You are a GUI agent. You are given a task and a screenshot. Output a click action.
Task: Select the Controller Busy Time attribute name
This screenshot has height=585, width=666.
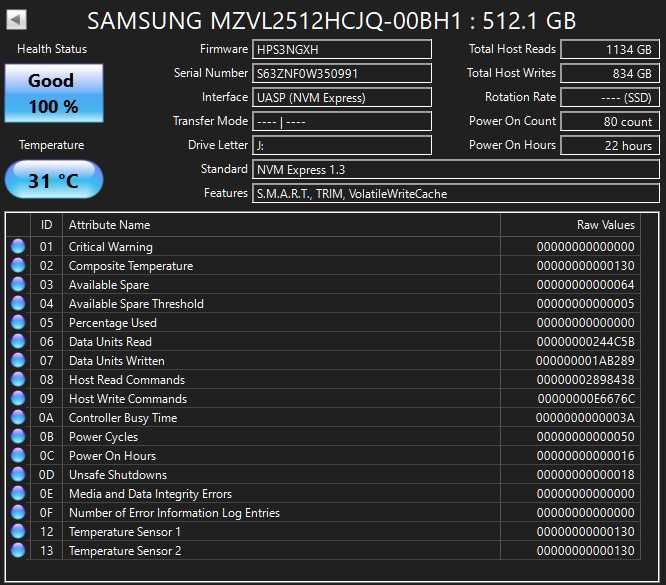point(123,418)
